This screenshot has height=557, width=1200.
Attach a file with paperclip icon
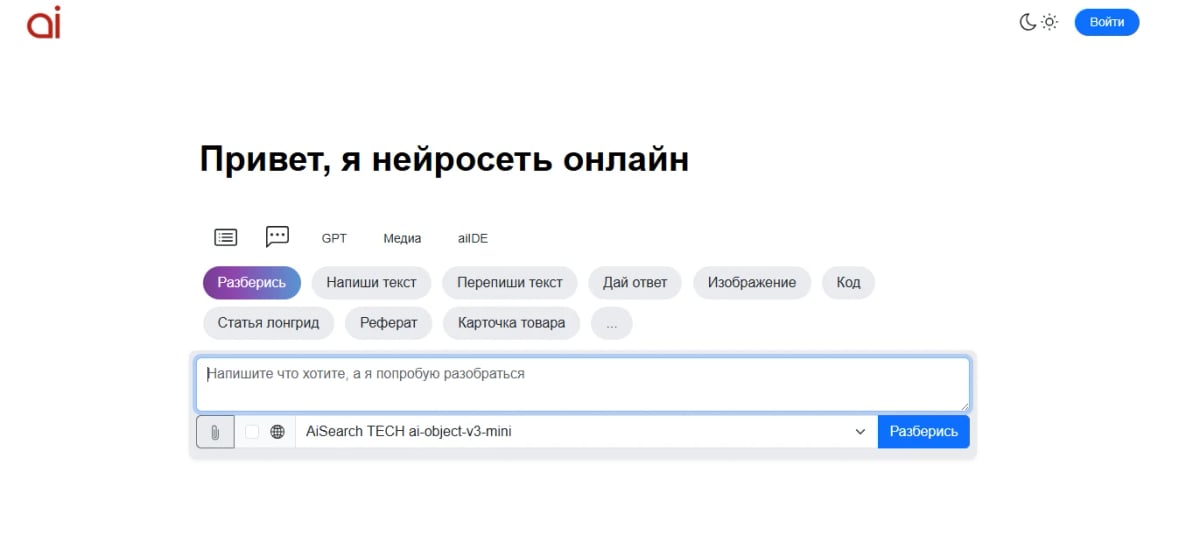pos(215,432)
